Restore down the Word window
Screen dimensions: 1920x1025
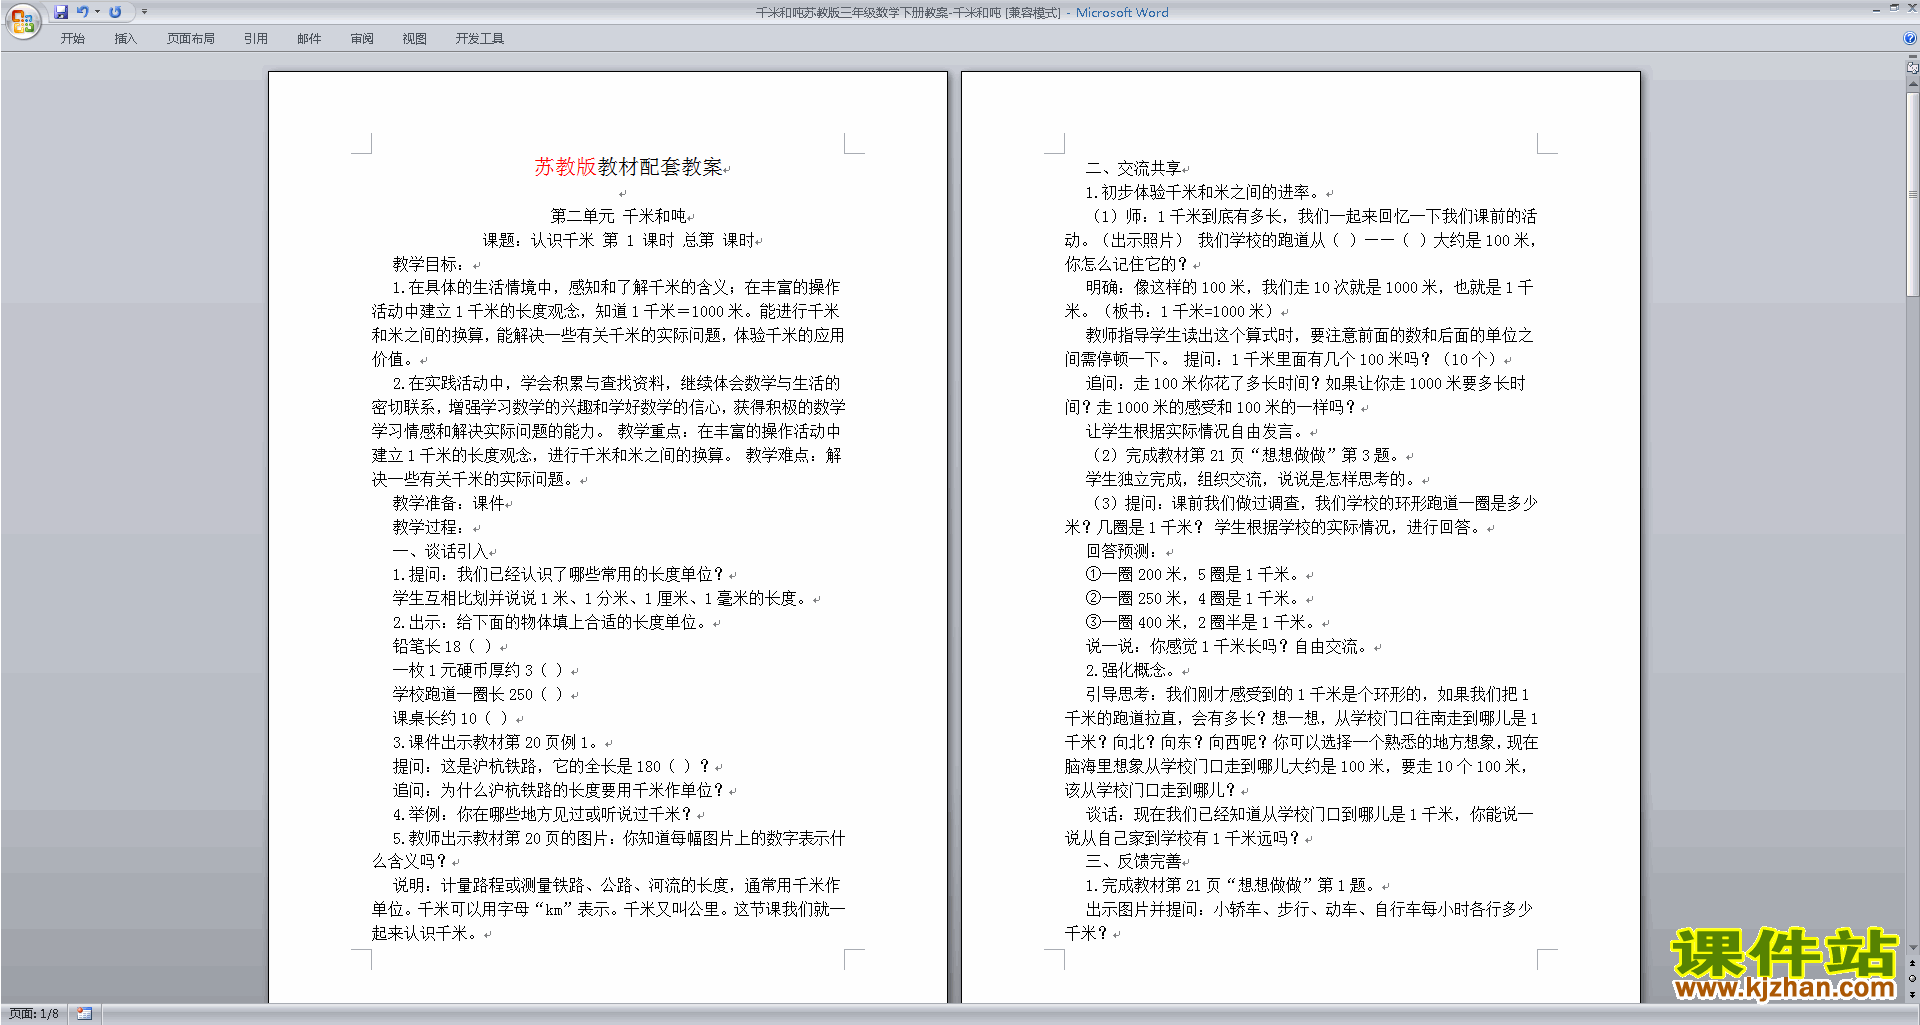click(x=1894, y=9)
